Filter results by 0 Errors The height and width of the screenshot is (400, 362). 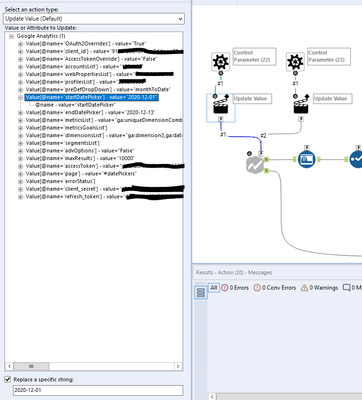pyautogui.click(x=235, y=288)
